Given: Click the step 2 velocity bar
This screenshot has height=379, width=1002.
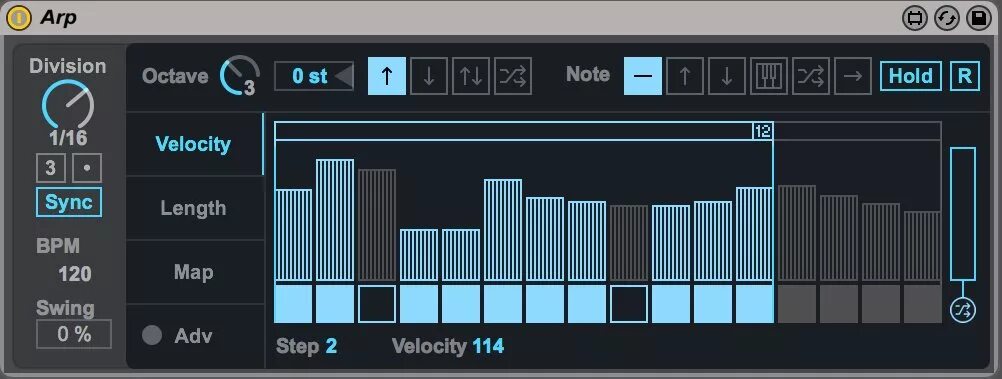Looking at the screenshot, I should coord(335,220).
